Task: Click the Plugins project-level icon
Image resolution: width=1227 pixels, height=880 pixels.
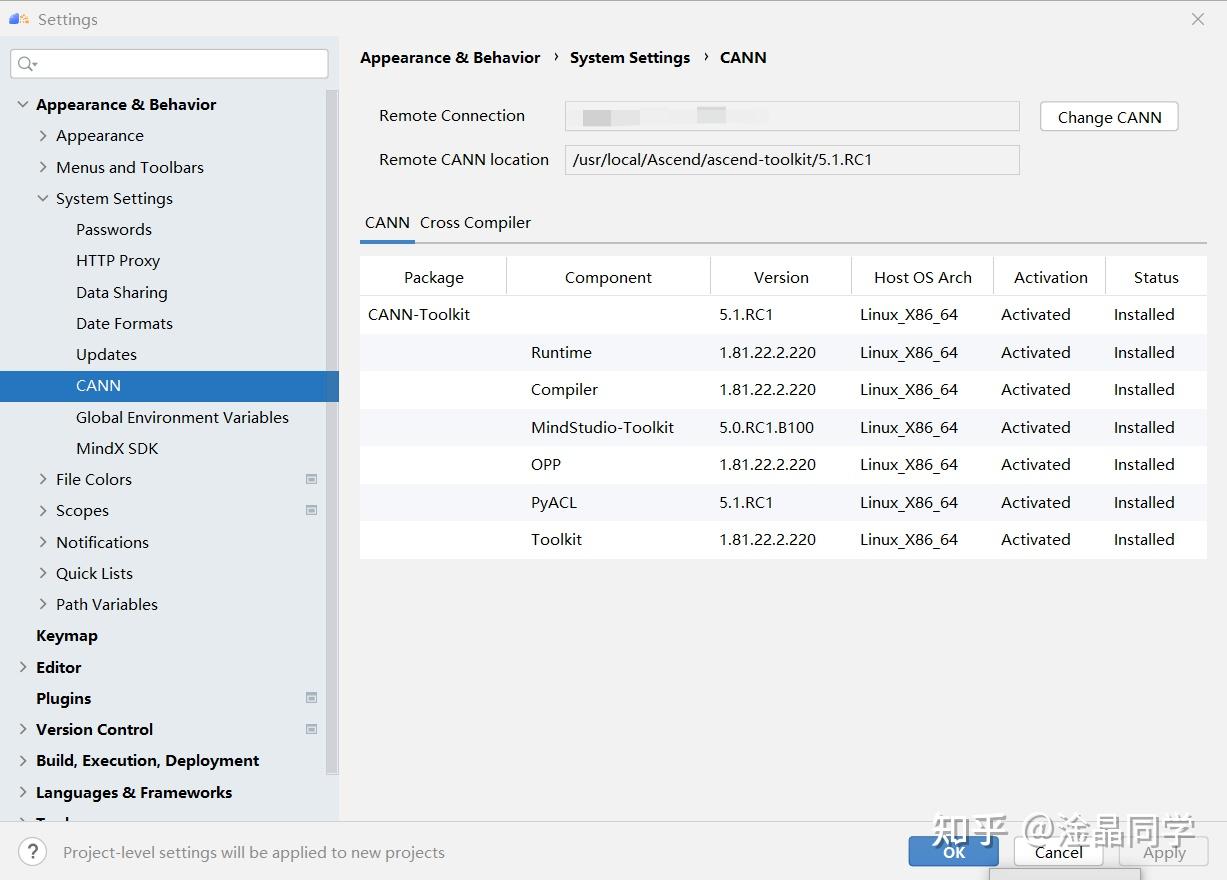Action: click(x=312, y=698)
